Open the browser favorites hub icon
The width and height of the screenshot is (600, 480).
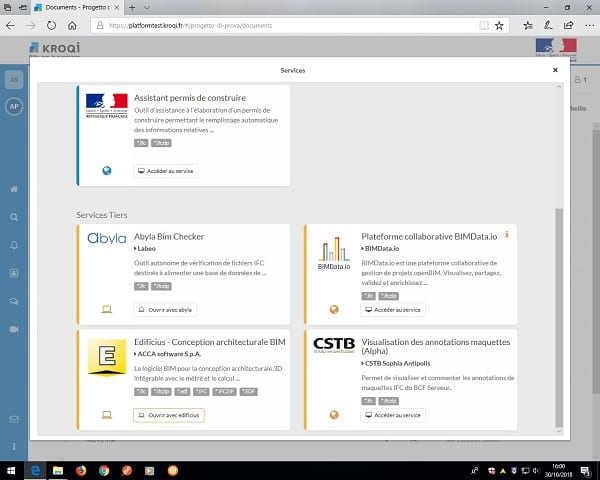[528, 26]
